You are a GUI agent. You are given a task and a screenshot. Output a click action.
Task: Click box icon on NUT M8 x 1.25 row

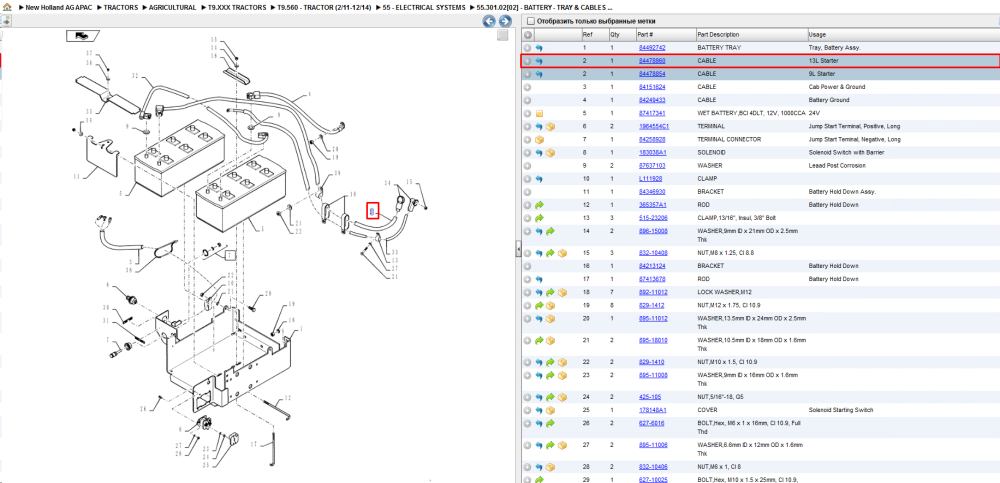(x=562, y=253)
